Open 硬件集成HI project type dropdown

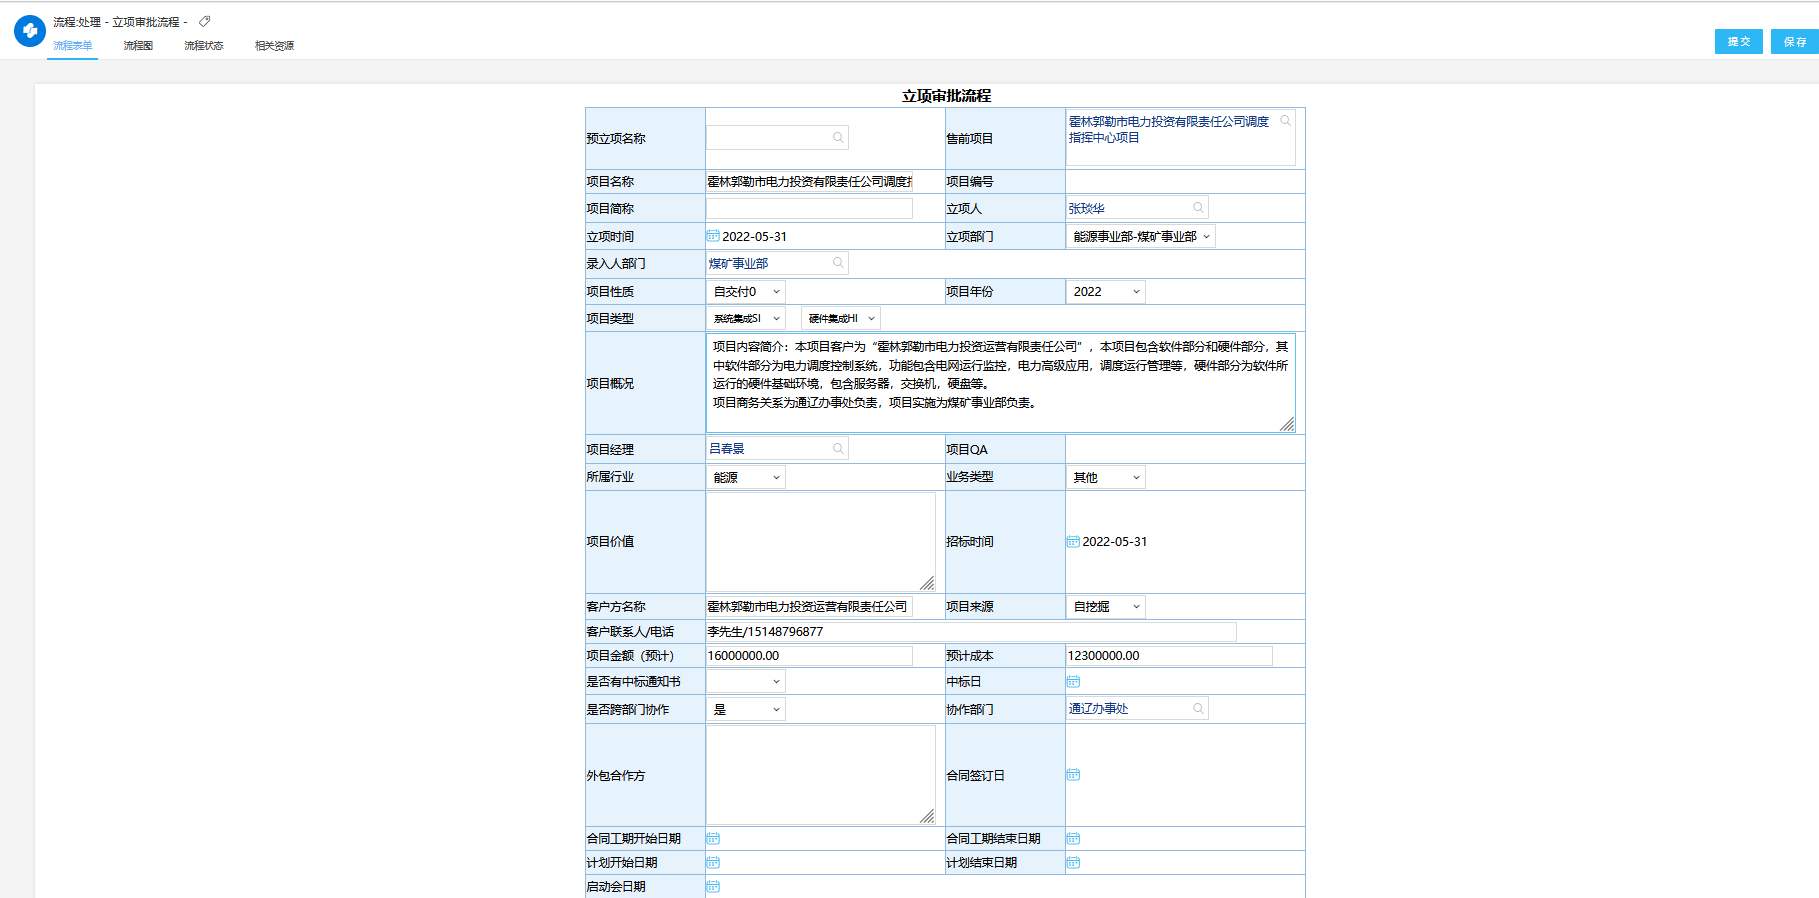[841, 319]
